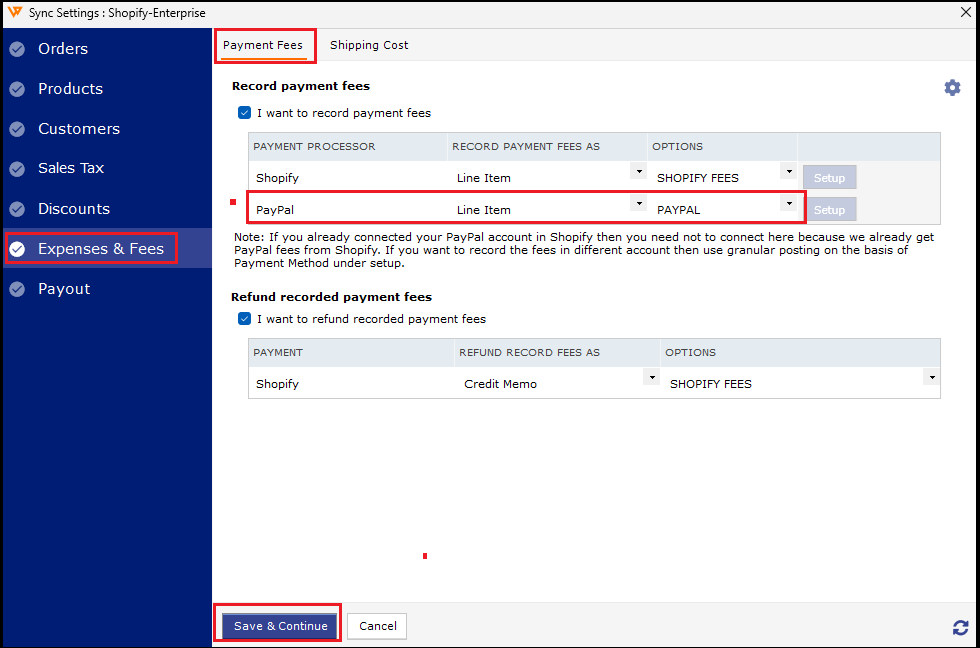Screen dimensions: 980x648
Task: Click the settings gear icon
Action: click(952, 88)
